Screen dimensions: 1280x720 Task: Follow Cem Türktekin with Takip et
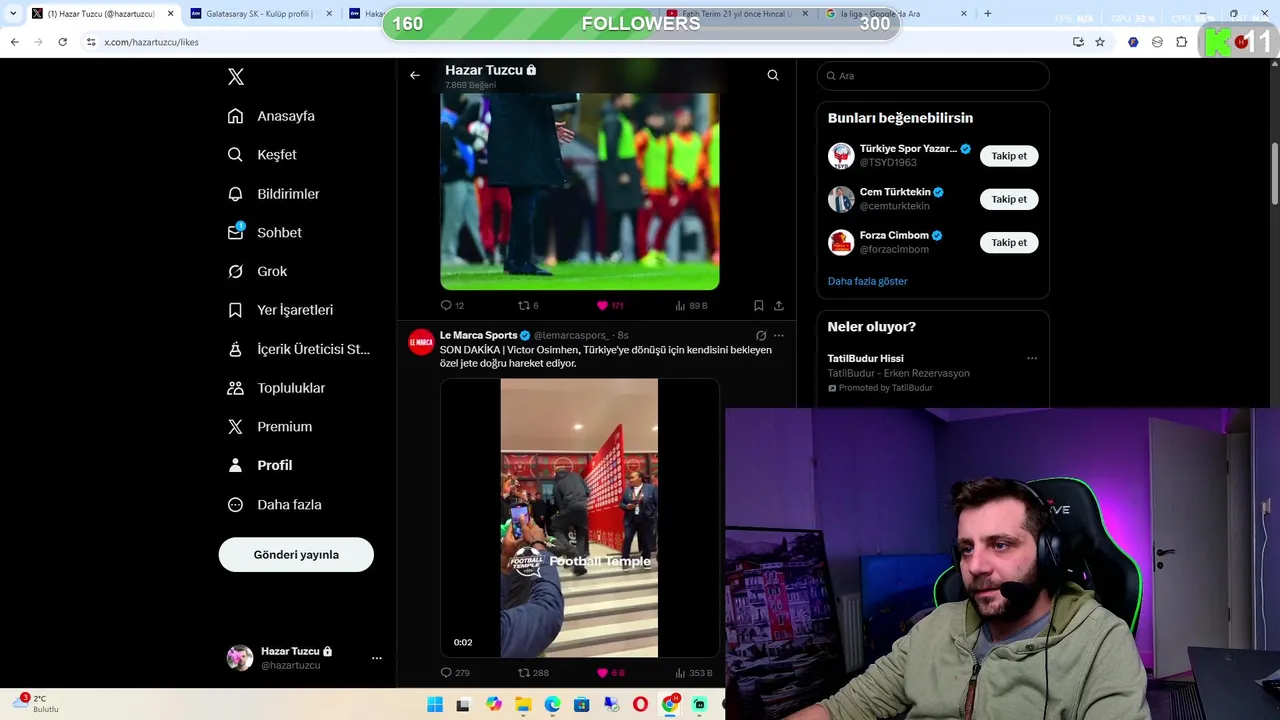click(1009, 199)
